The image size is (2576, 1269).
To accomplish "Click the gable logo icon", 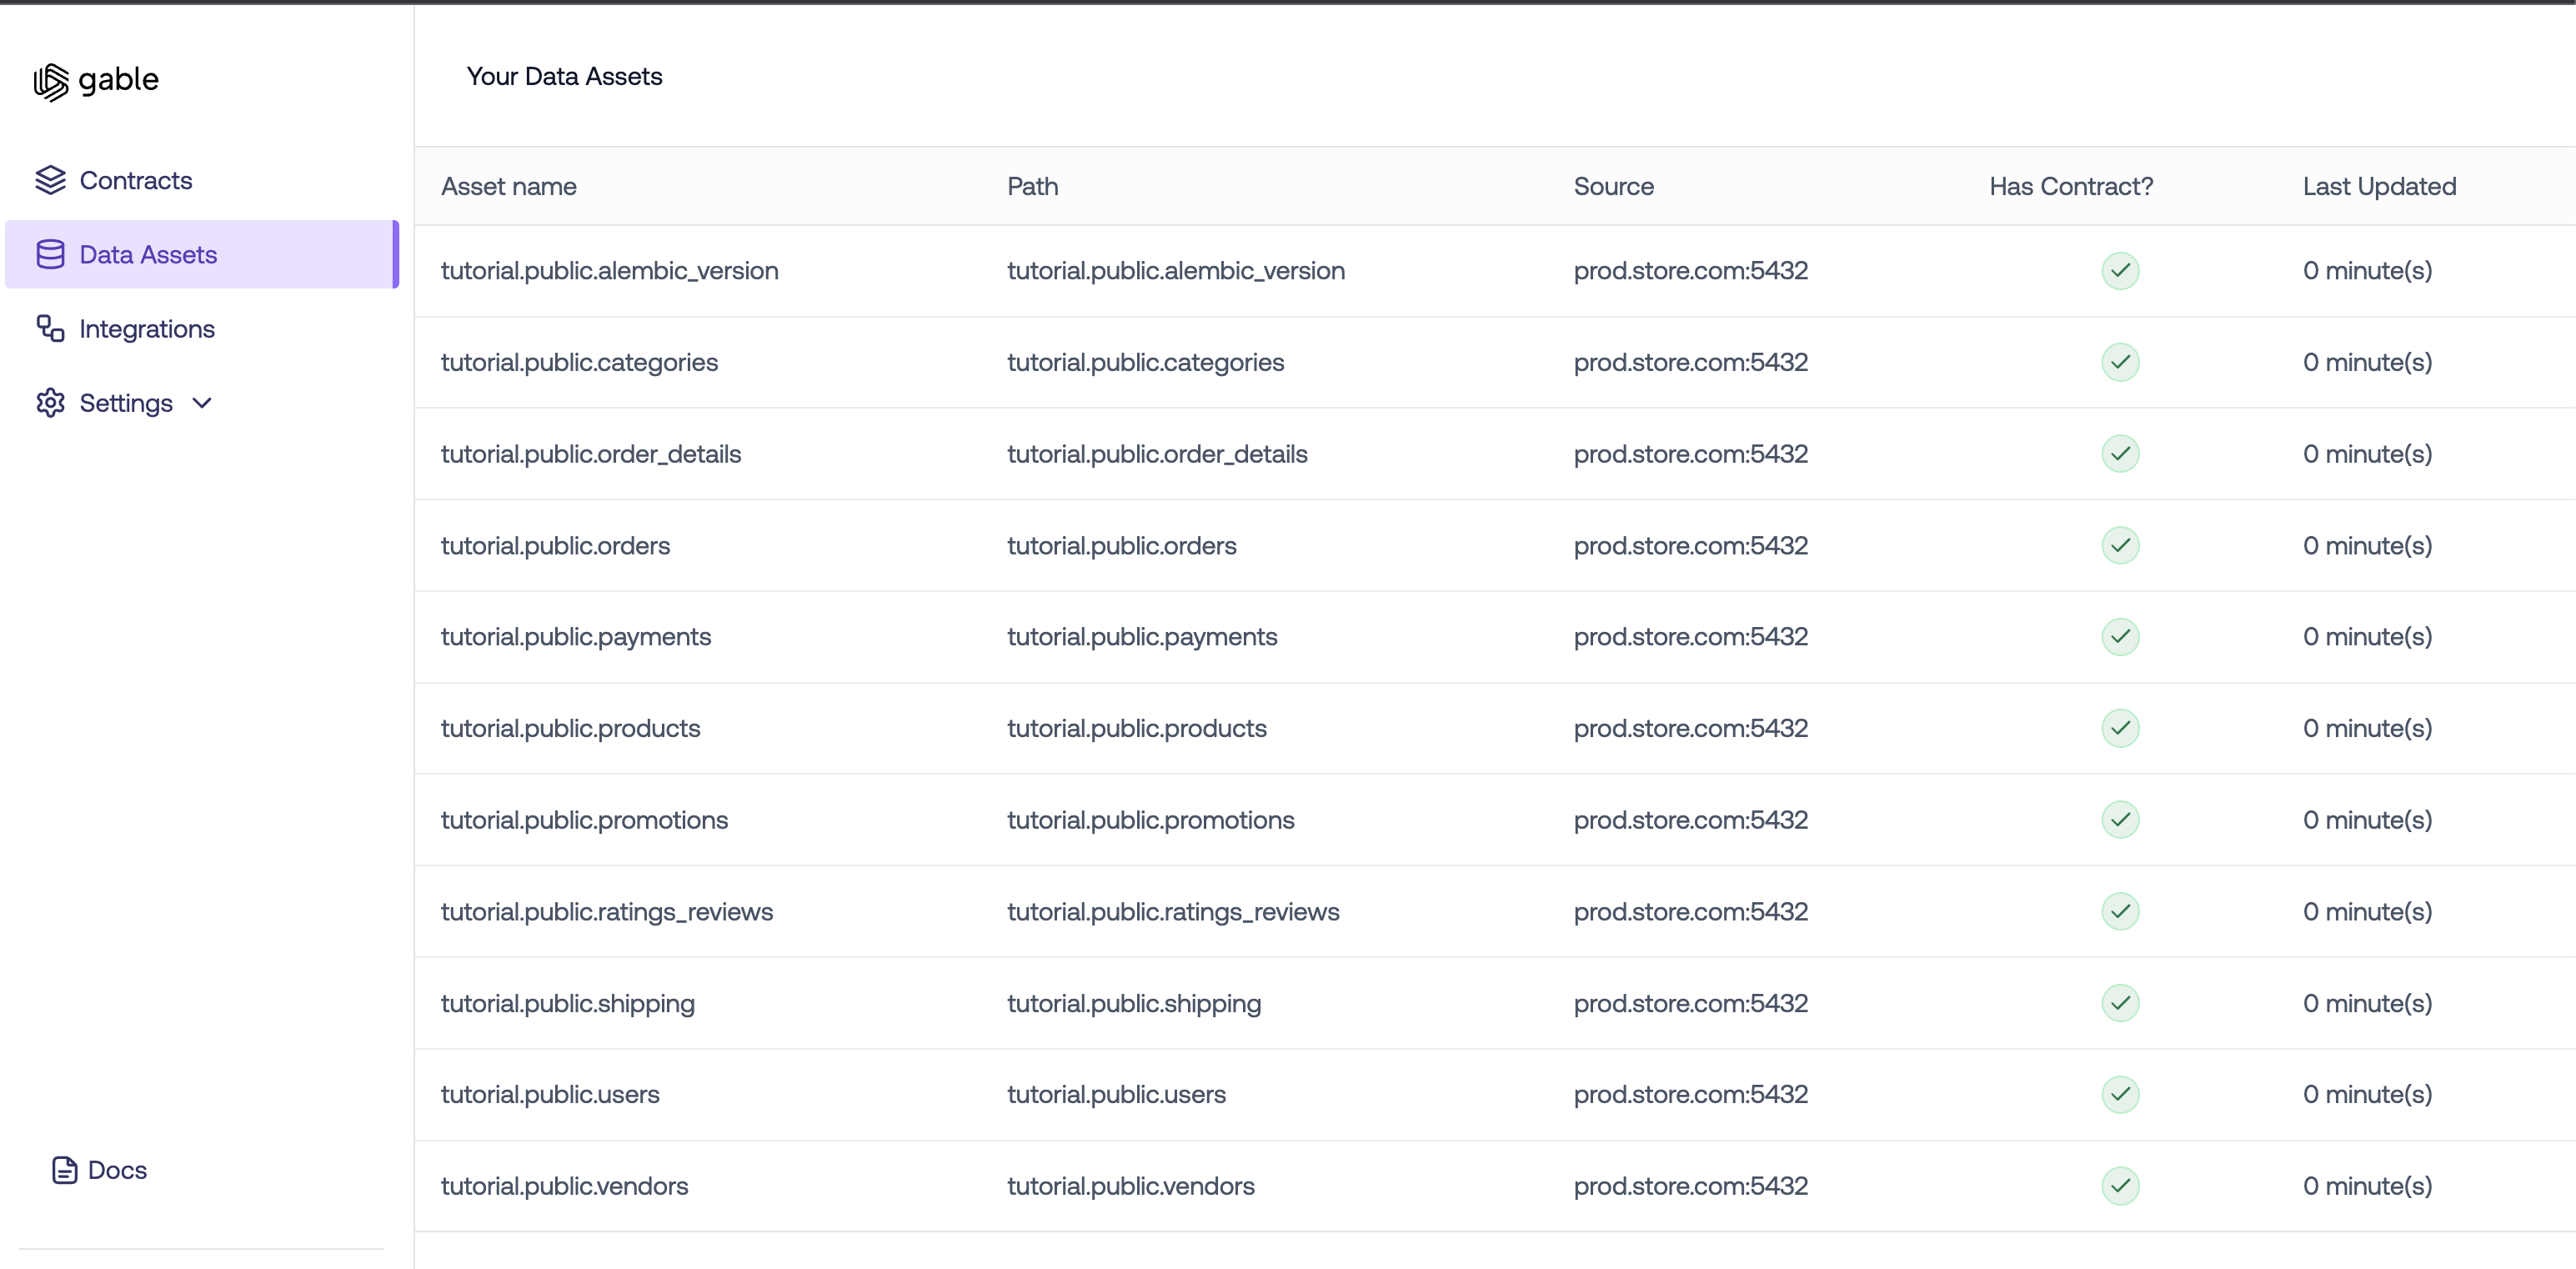I will coord(51,81).
